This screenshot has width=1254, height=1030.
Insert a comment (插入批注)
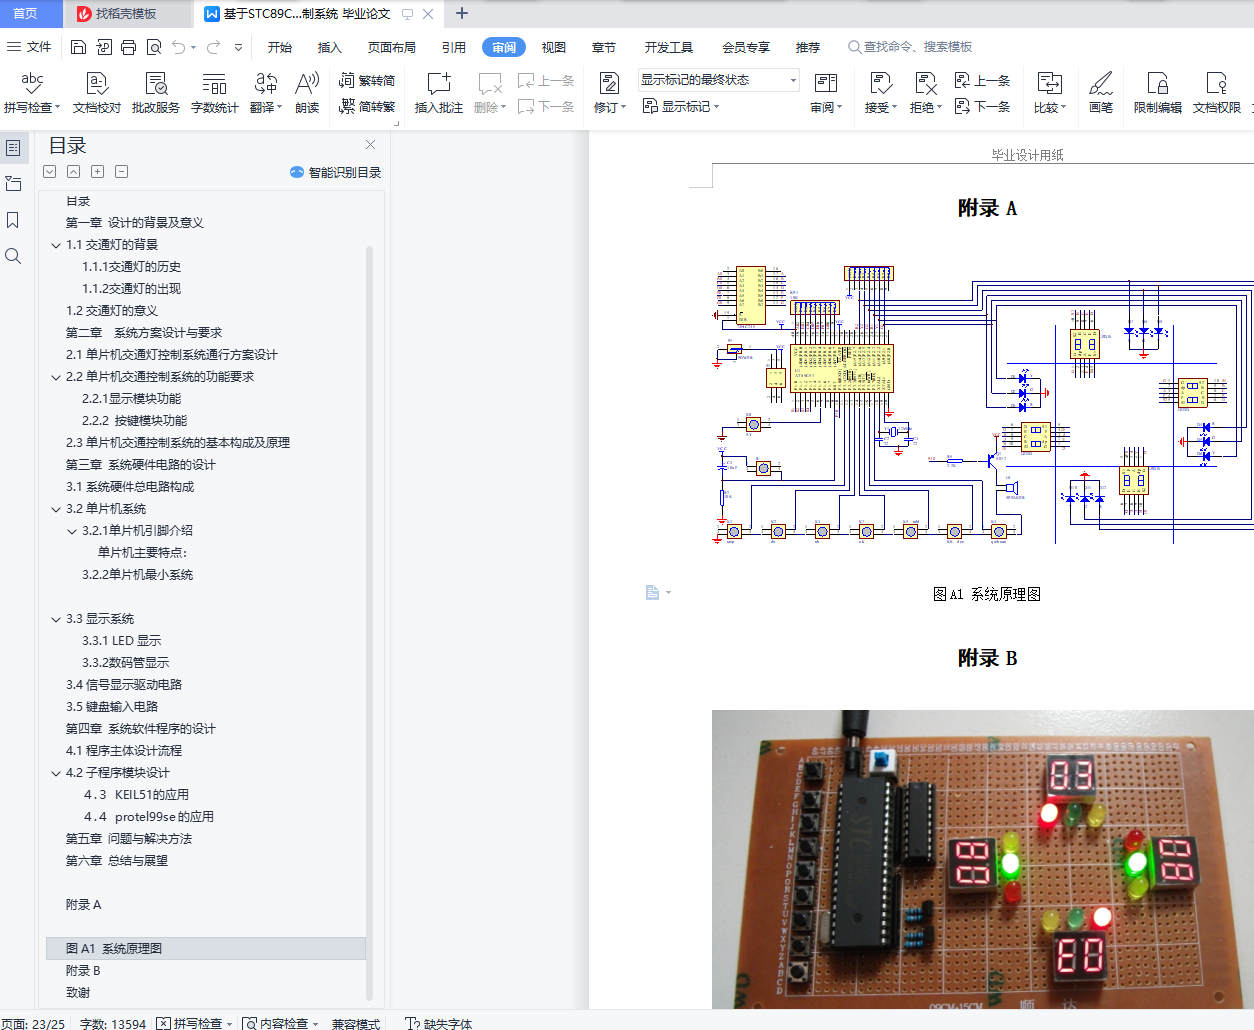(x=438, y=92)
